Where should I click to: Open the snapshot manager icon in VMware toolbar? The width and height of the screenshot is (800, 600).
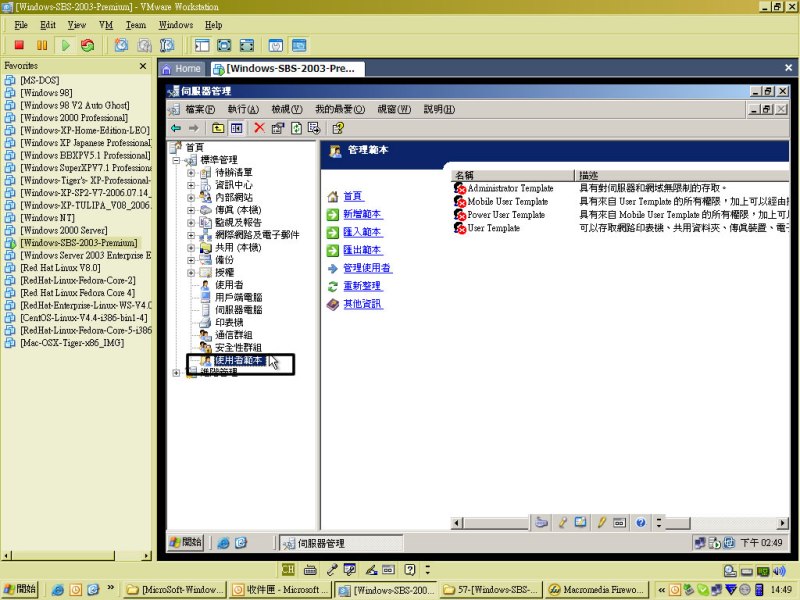tap(167, 45)
